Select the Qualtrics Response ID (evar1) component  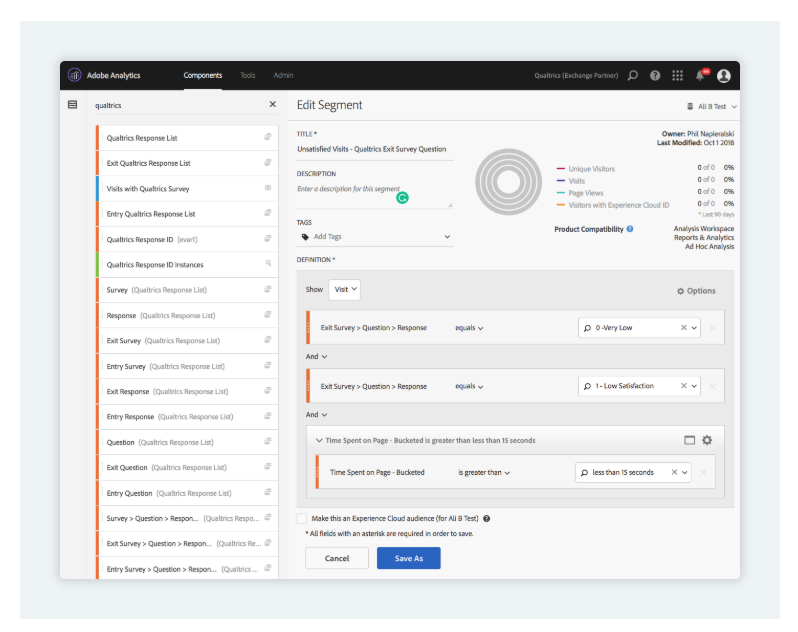[187, 239]
